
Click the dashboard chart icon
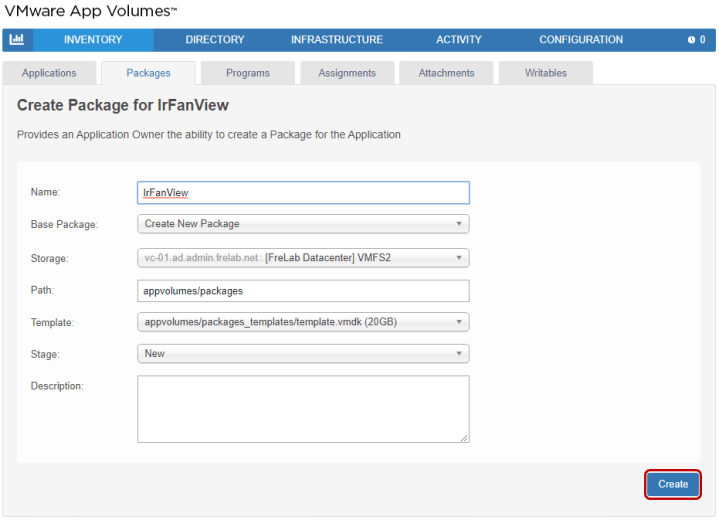pos(16,40)
